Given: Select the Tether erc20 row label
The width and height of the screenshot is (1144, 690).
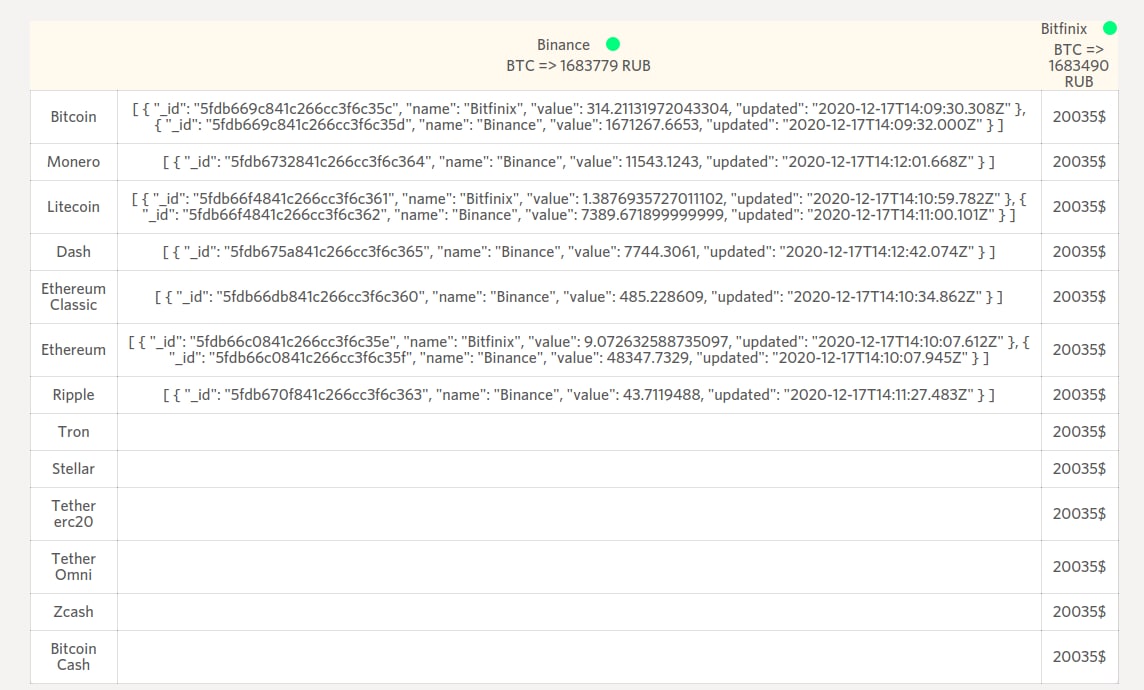Looking at the screenshot, I should (74, 514).
